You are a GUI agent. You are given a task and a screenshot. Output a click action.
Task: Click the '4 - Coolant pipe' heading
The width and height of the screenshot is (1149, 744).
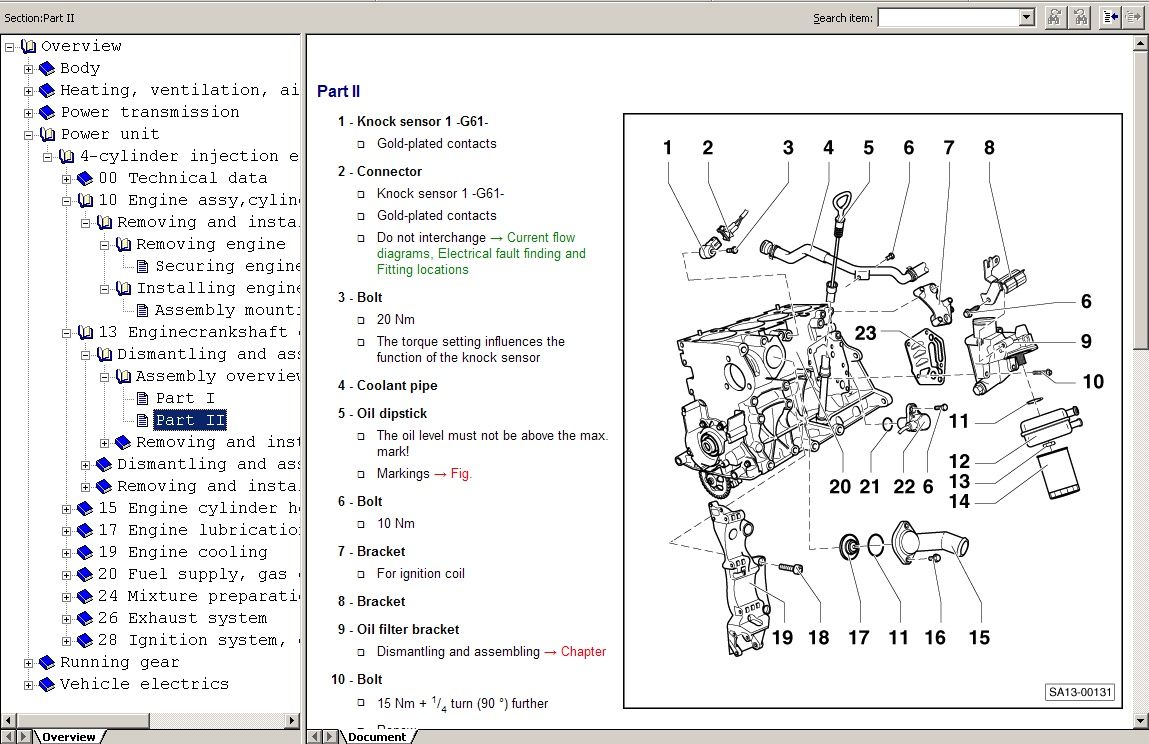coord(387,386)
